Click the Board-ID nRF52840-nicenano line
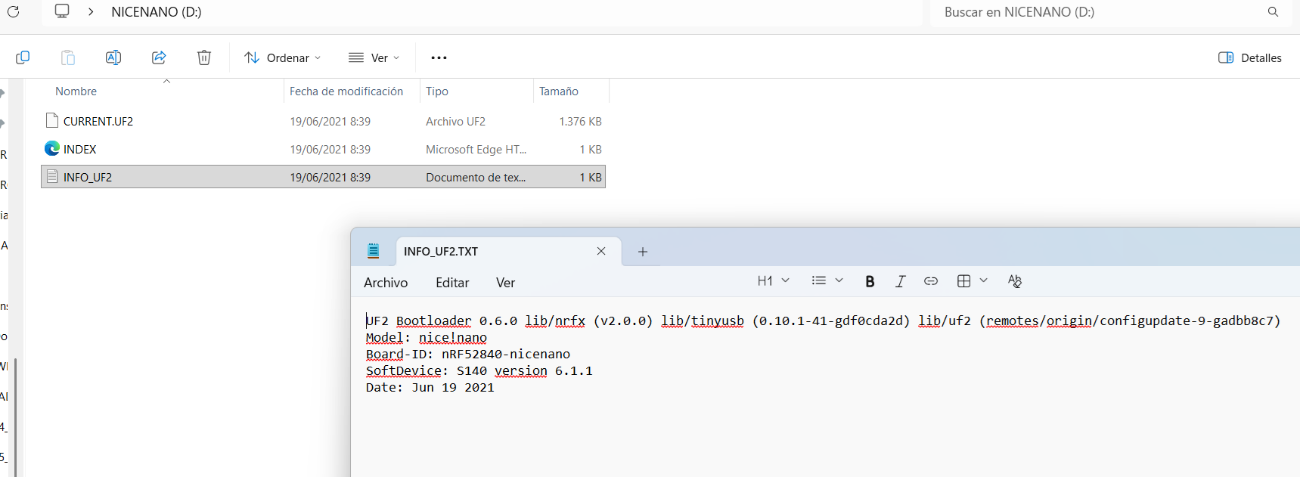 pos(468,354)
